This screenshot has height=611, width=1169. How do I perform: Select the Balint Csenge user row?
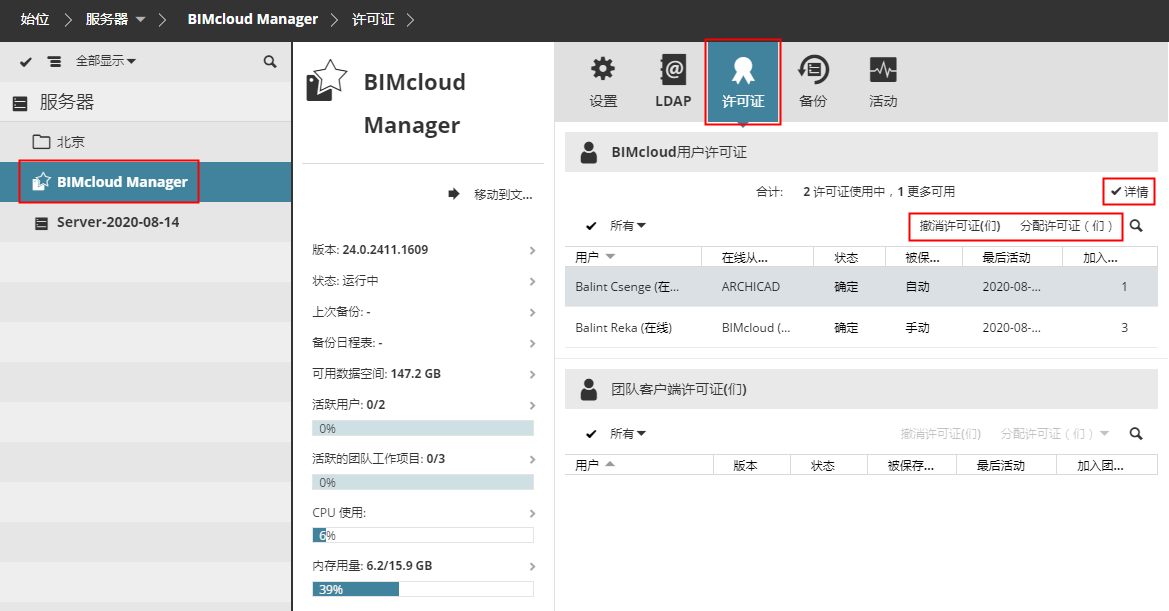(861, 287)
